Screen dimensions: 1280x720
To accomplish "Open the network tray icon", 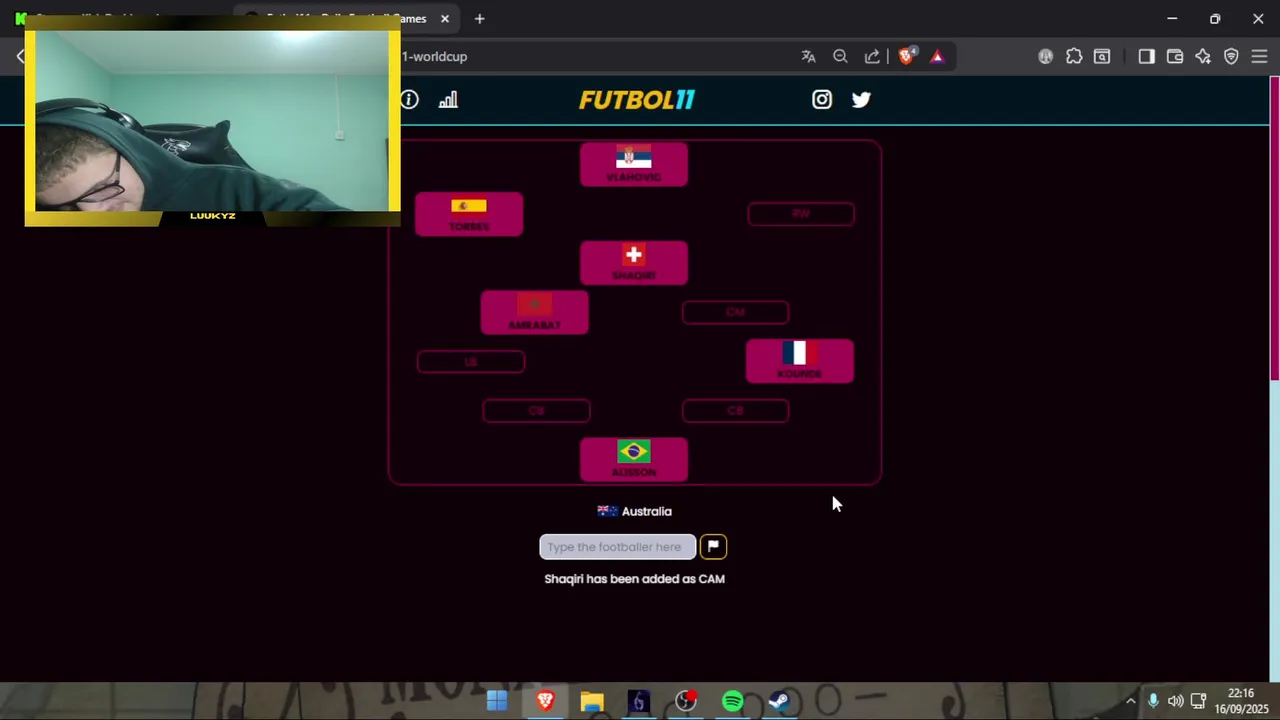I will click(x=1198, y=701).
